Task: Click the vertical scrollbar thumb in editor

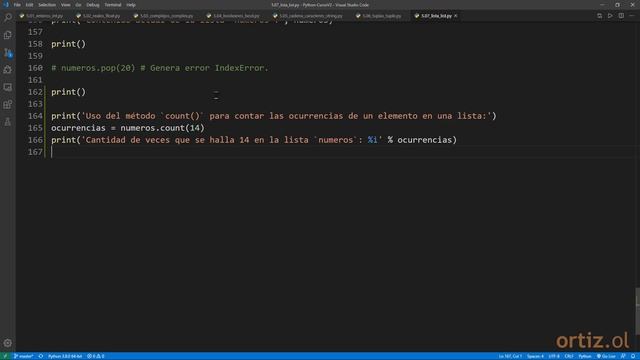Action: pos(638,311)
